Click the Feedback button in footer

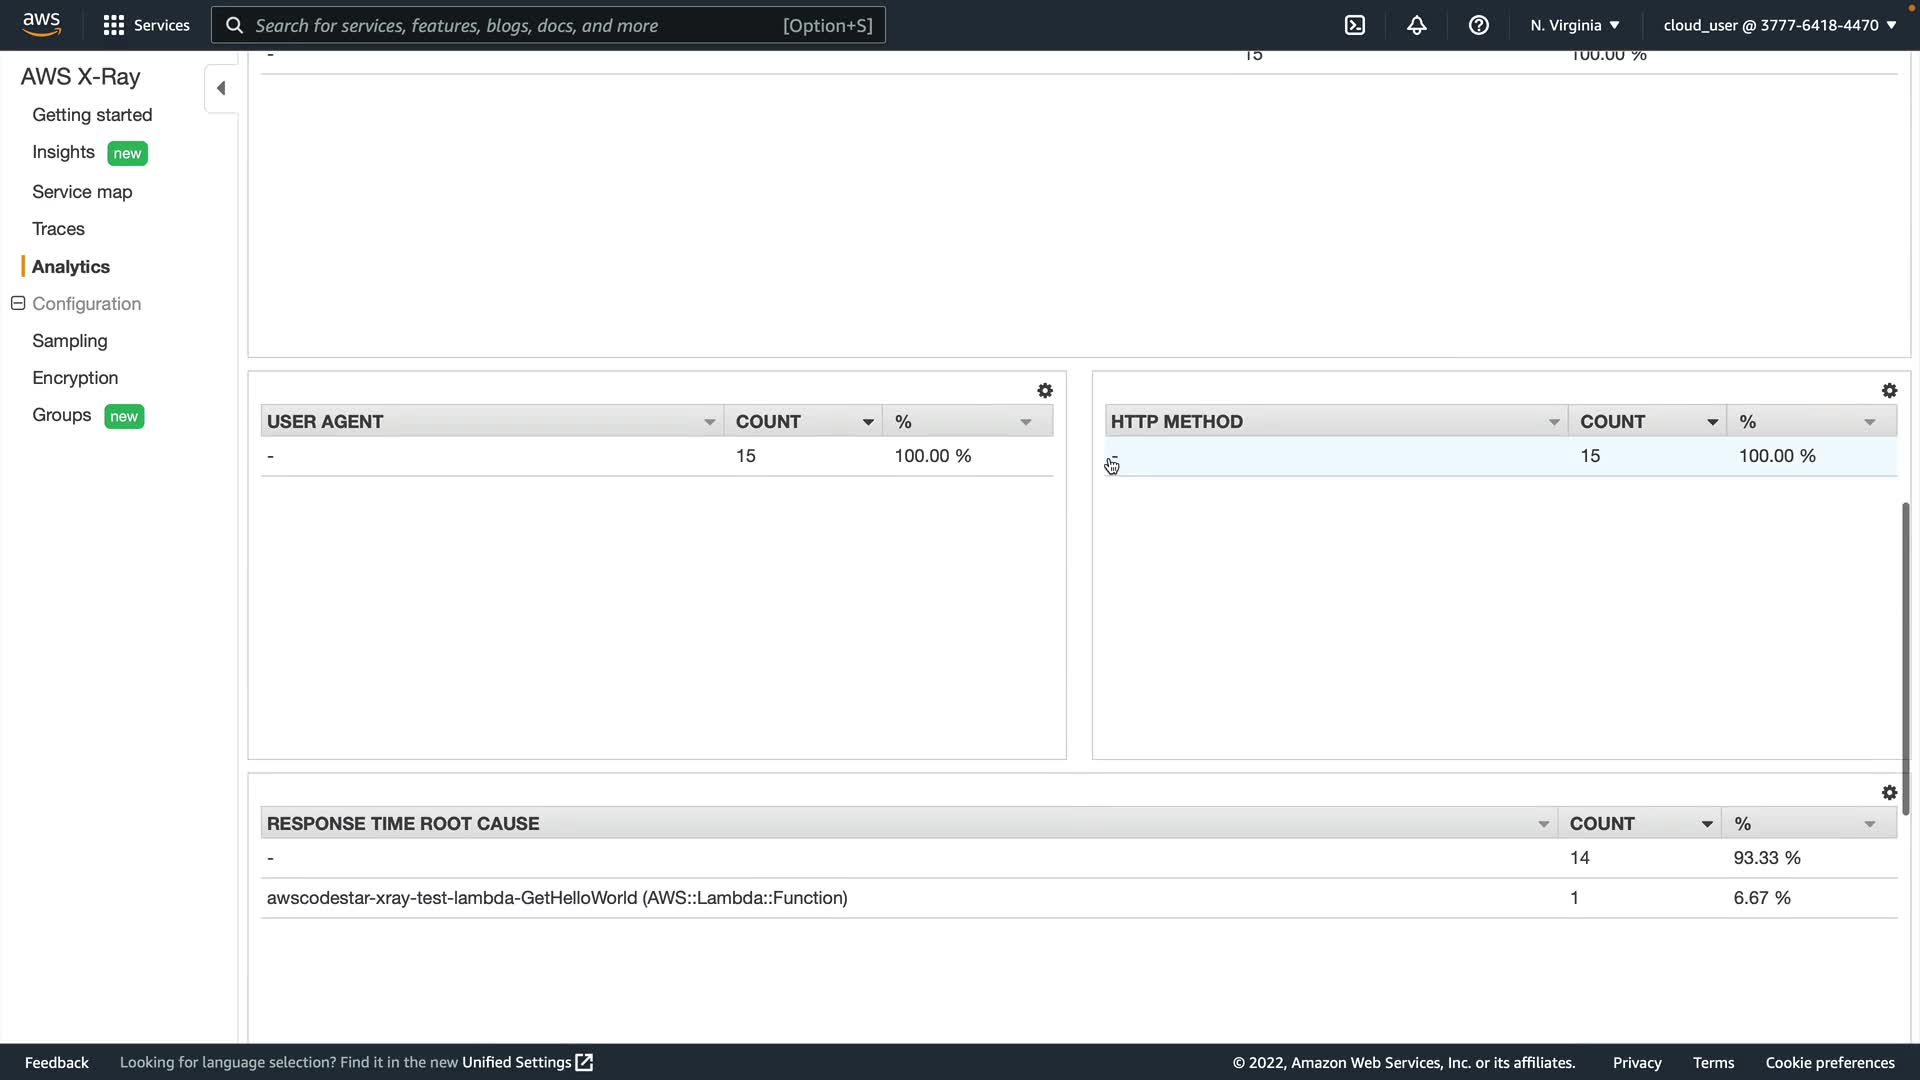[57, 1062]
